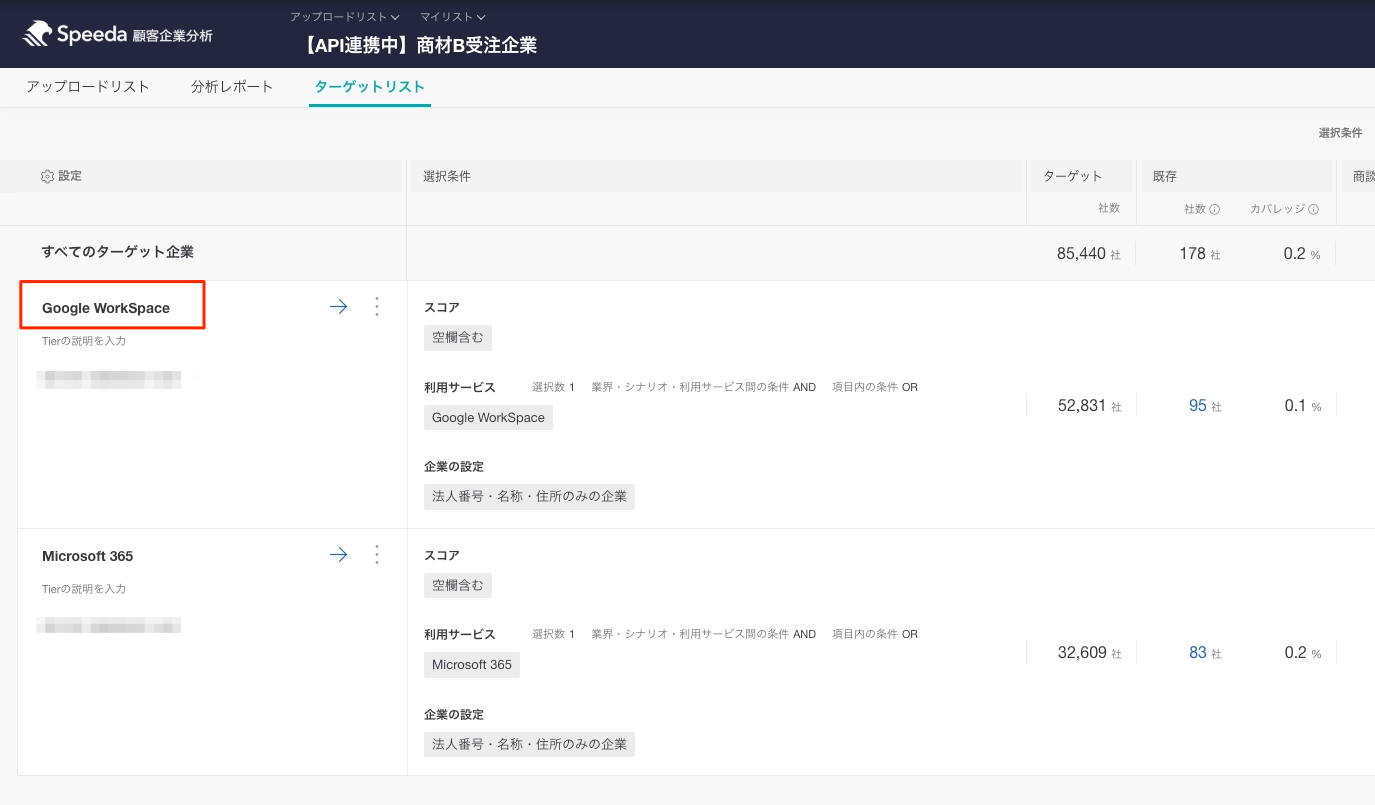Open the three-dot menu for Microsoft 365

tap(377, 555)
